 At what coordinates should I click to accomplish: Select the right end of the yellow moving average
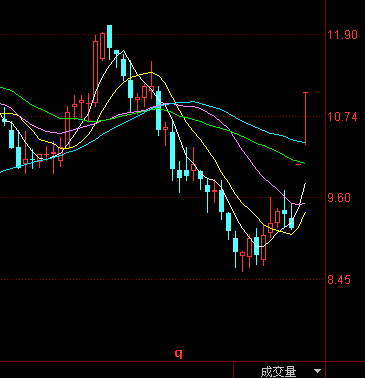[x=305, y=213]
